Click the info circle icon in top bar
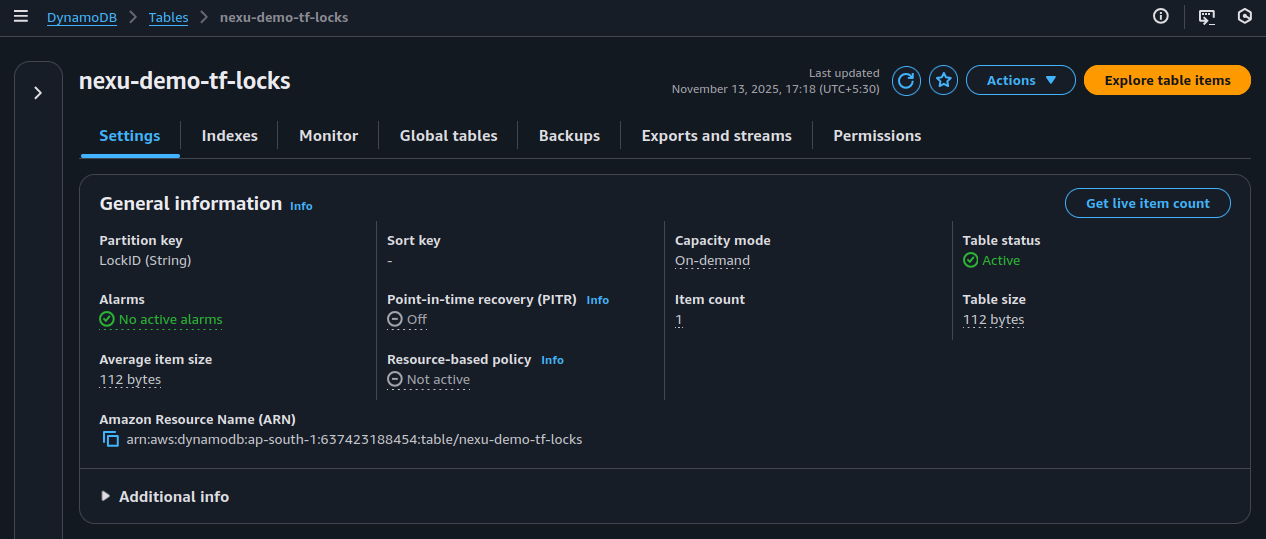The width and height of the screenshot is (1266, 539). (1161, 16)
